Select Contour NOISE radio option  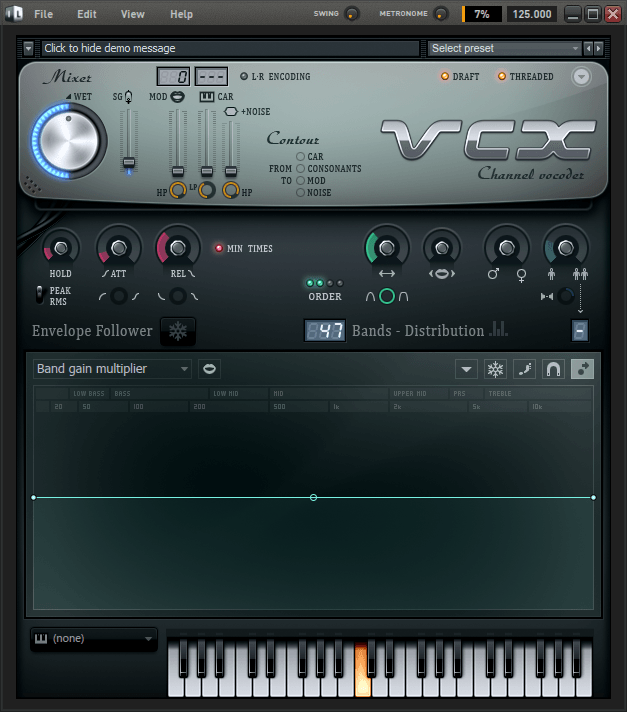point(300,193)
